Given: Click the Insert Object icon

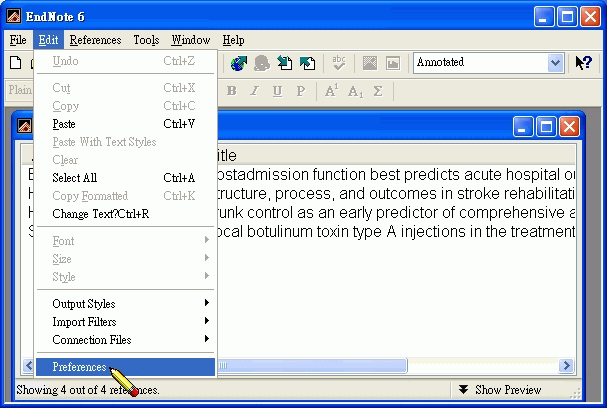Looking at the screenshot, I should pyautogui.click(x=393, y=63).
